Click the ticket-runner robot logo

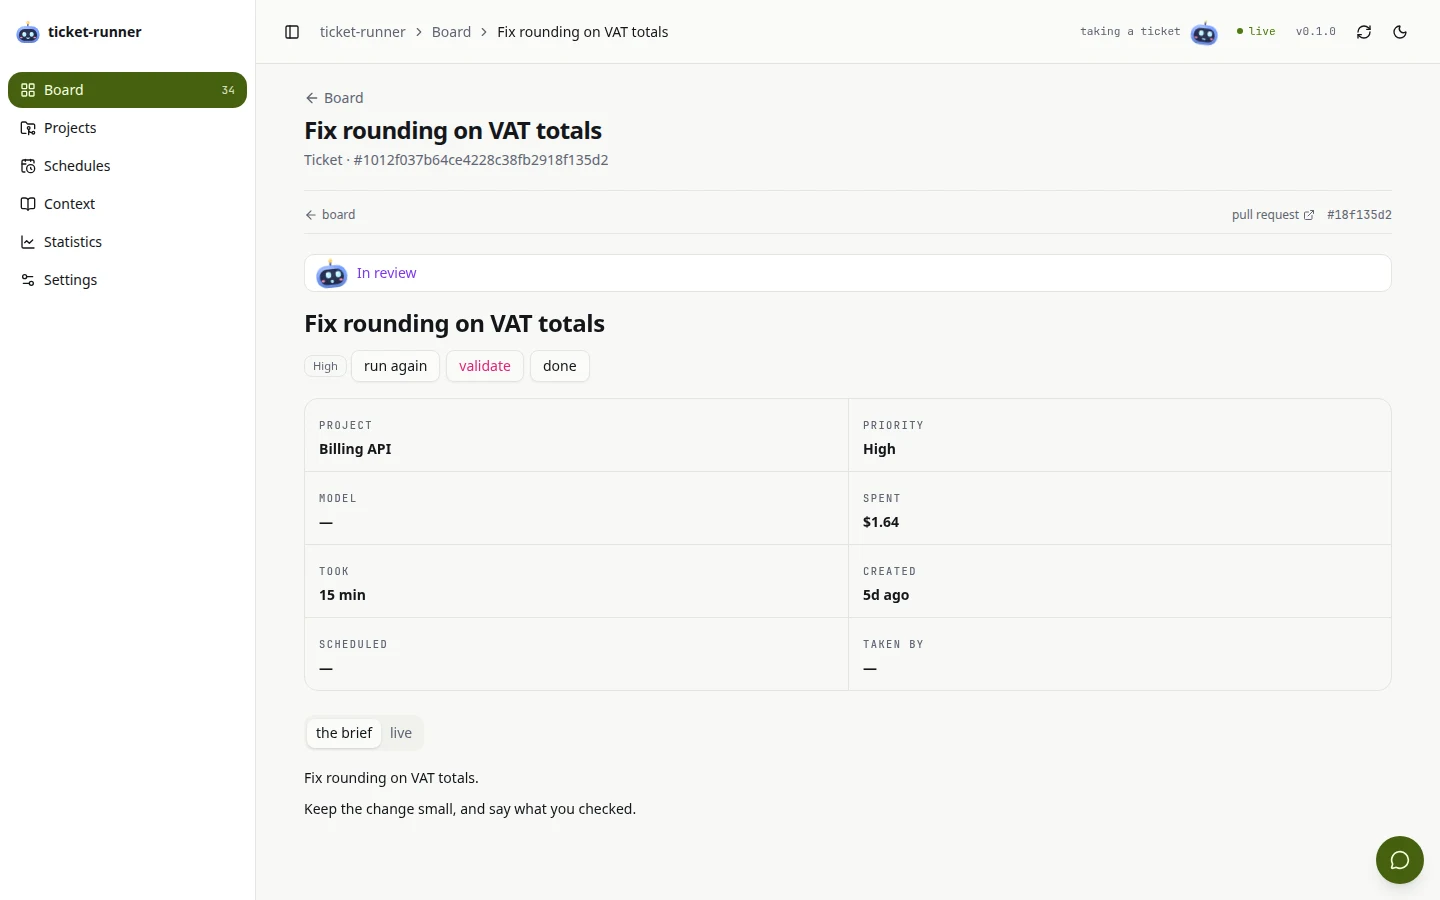28,33
